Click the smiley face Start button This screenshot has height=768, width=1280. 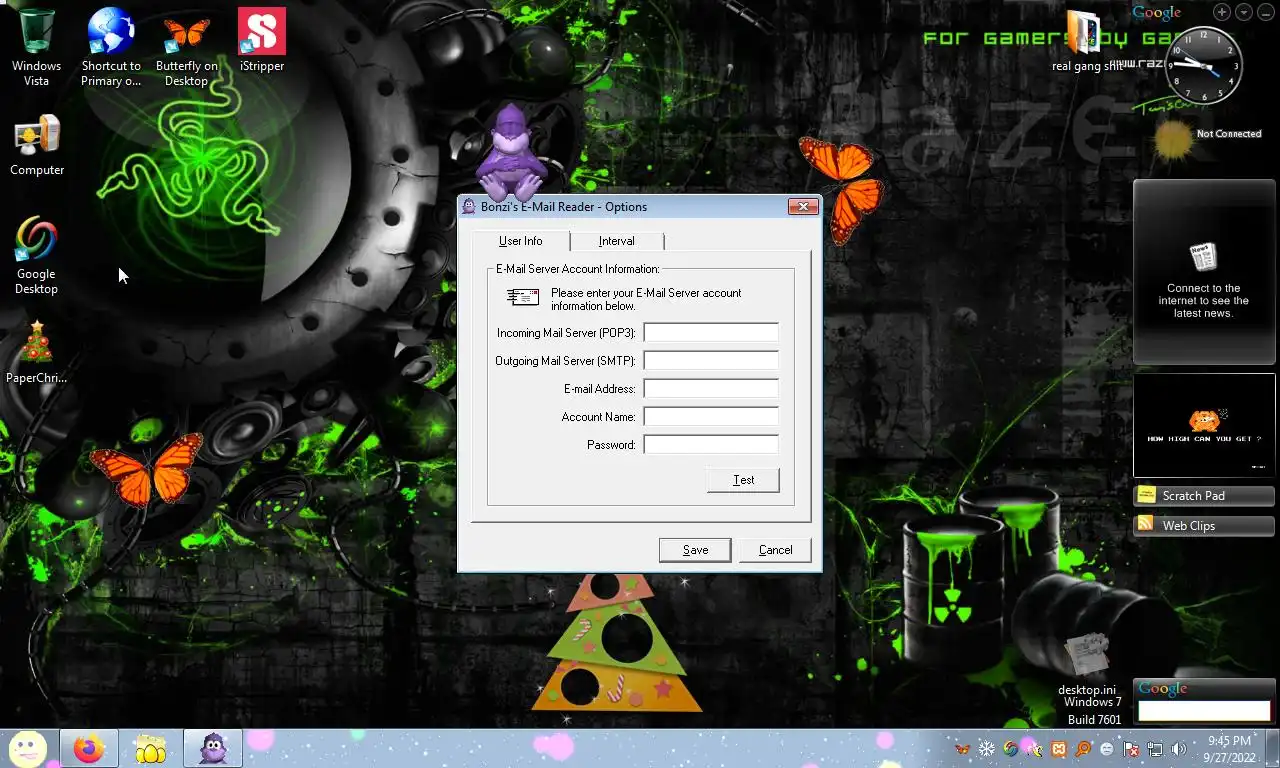[x=29, y=749]
